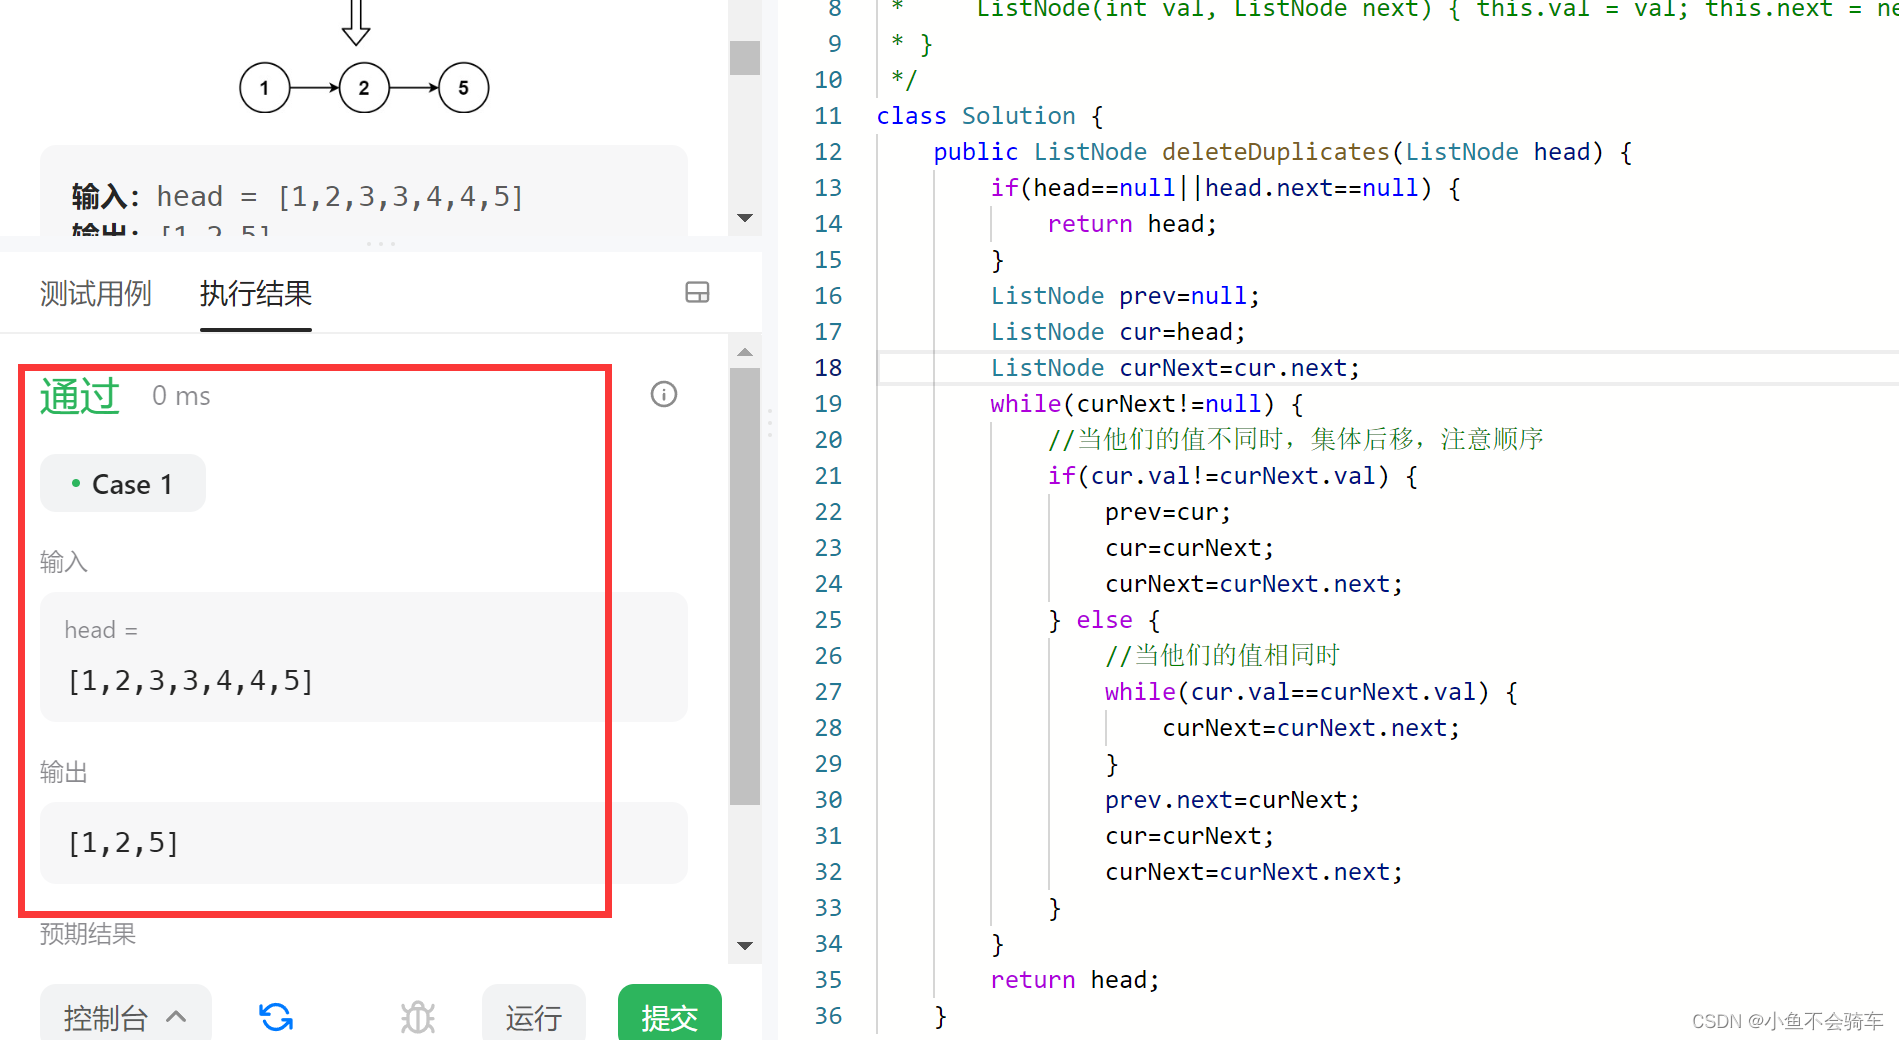Click the comment '//当他们的值相同时'
Screen dimensions: 1899x1040
(x=1222, y=656)
